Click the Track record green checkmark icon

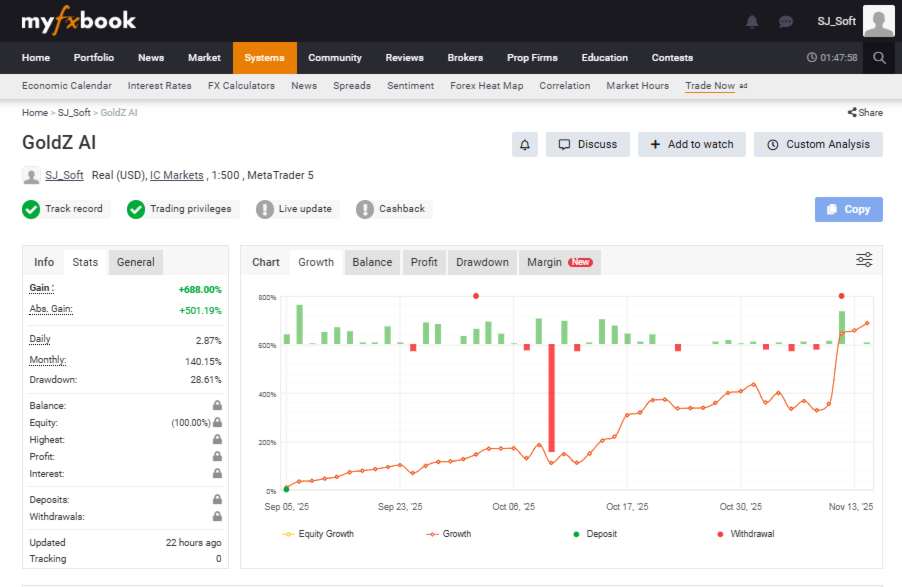click(x=31, y=209)
